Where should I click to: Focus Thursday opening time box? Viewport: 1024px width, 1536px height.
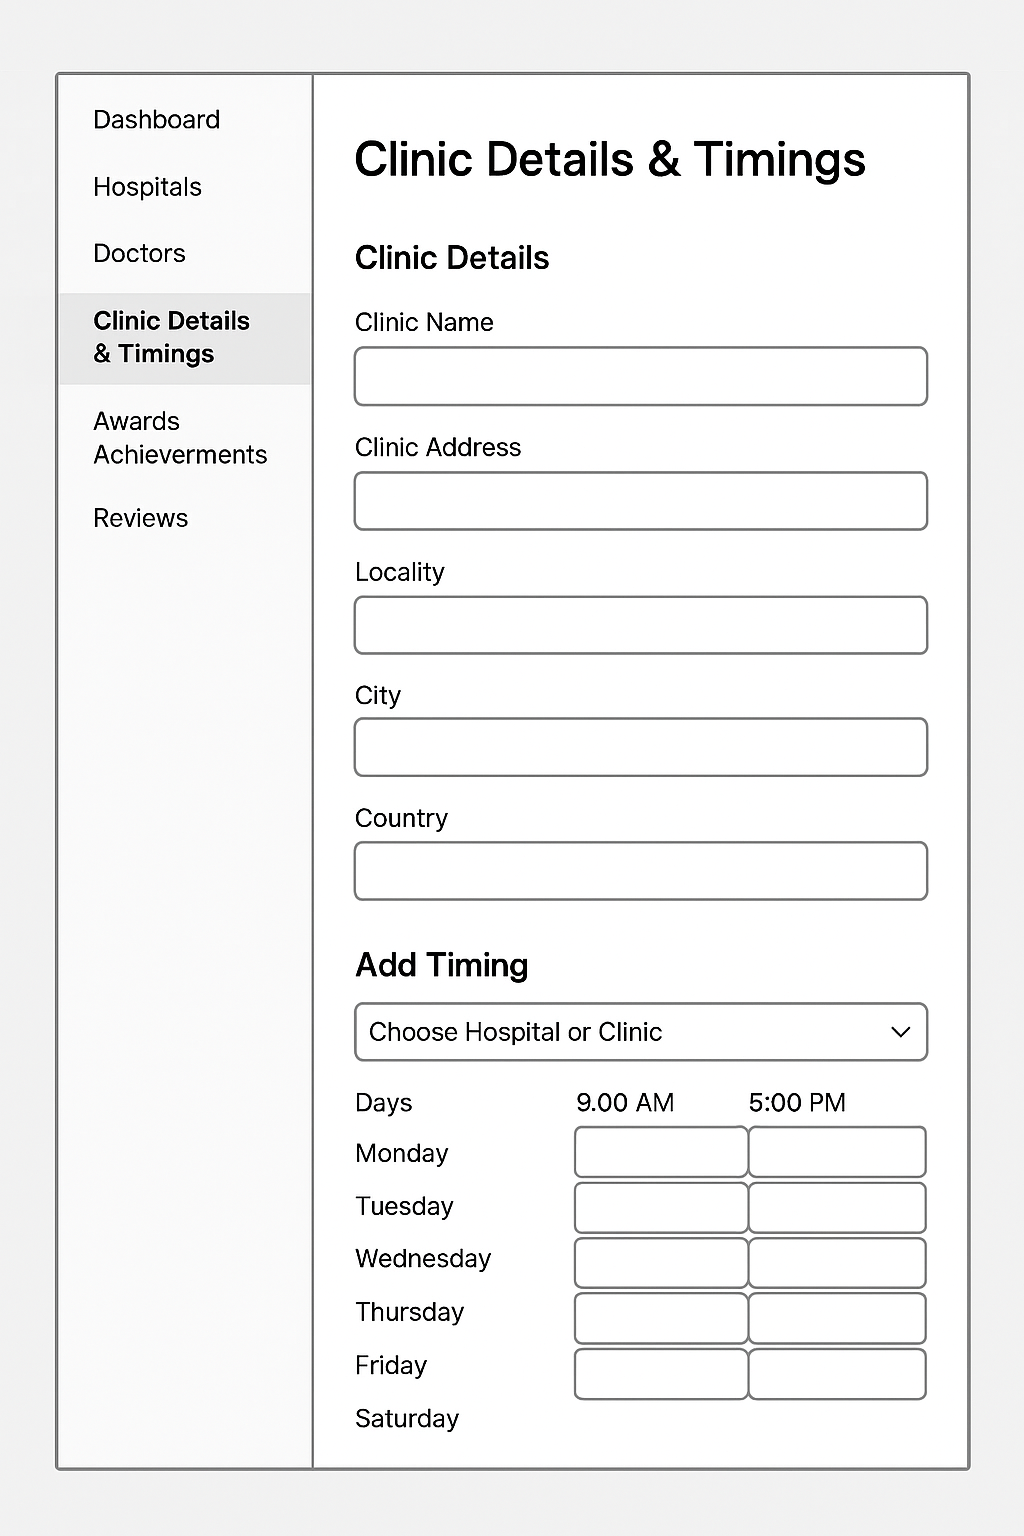[x=661, y=1318]
